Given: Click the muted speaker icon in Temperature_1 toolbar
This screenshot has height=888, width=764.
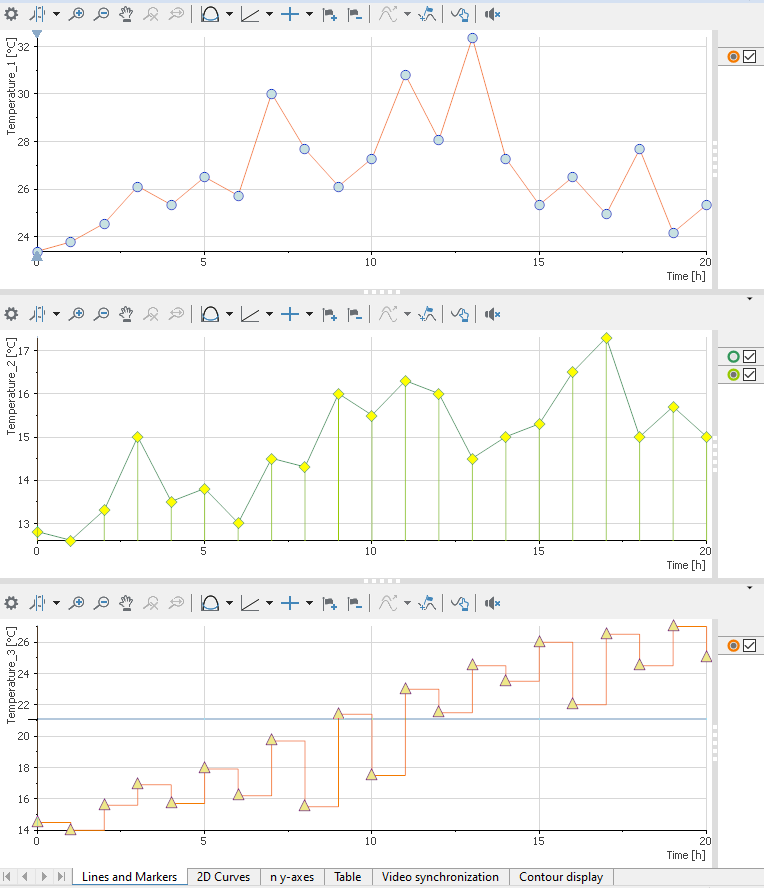Looking at the screenshot, I should point(491,15).
